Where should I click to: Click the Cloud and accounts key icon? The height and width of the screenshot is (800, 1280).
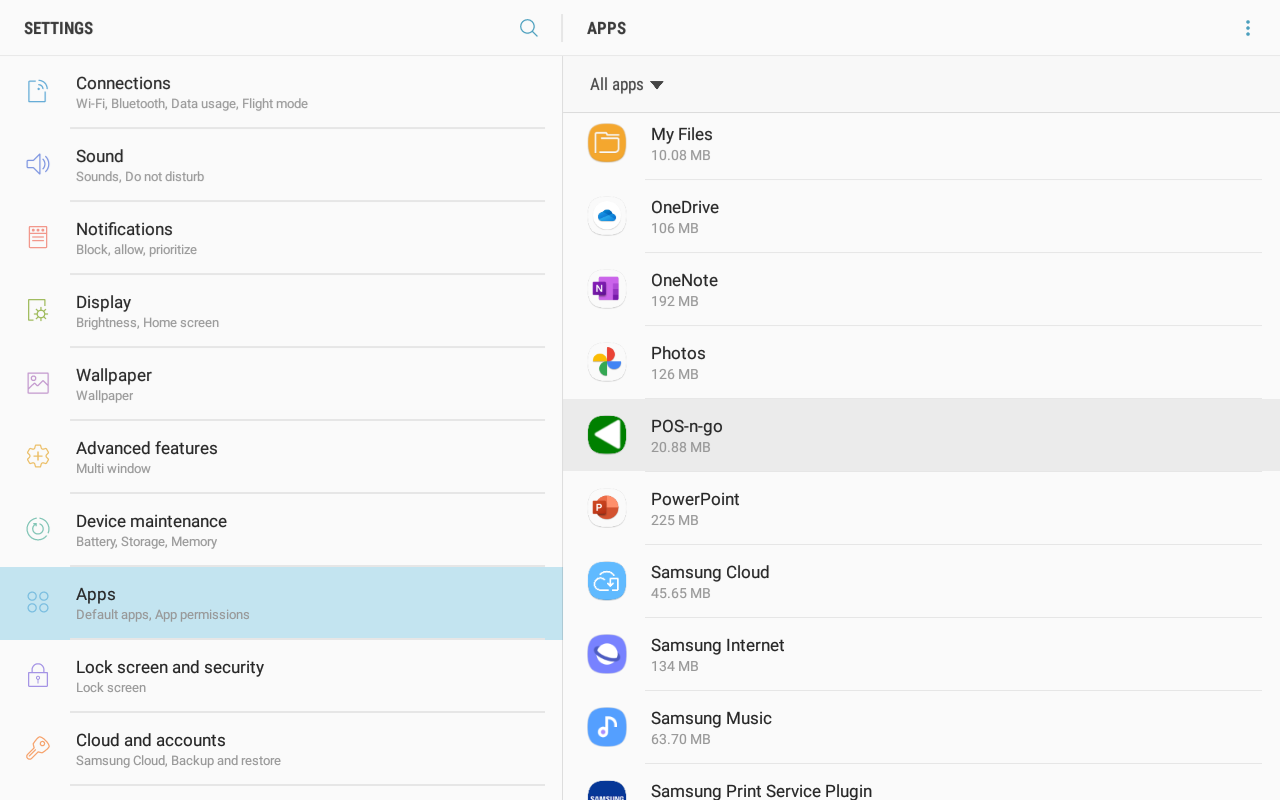[x=38, y=748]
